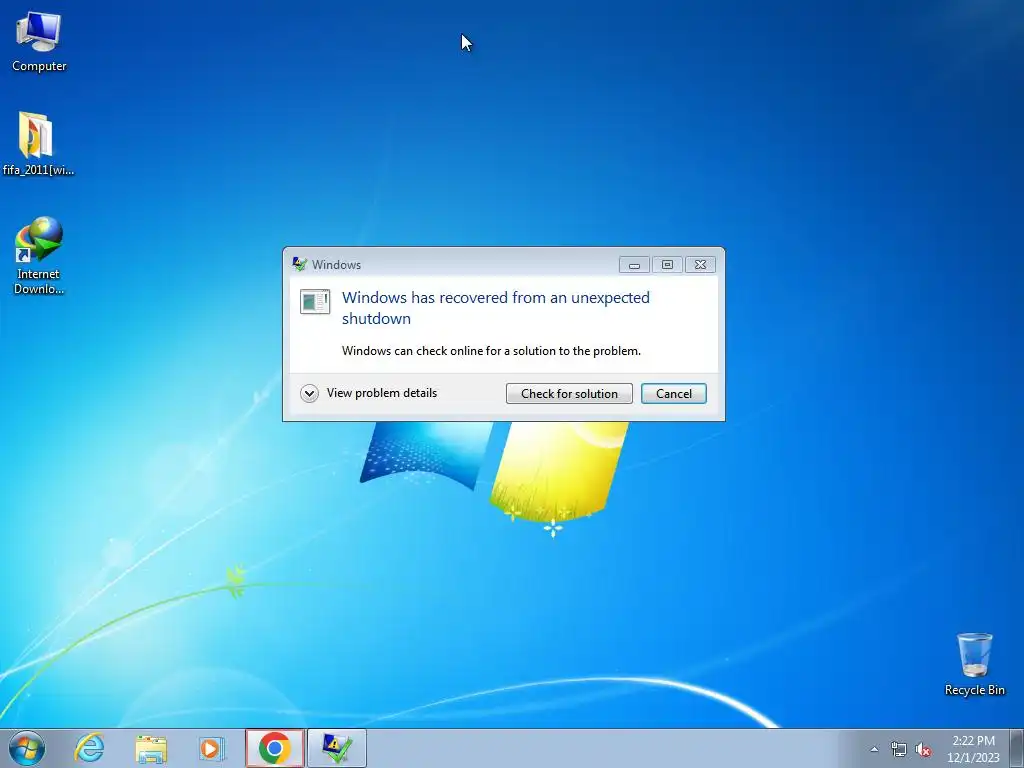Select the Recycle Bin icon

click(974, 664)
